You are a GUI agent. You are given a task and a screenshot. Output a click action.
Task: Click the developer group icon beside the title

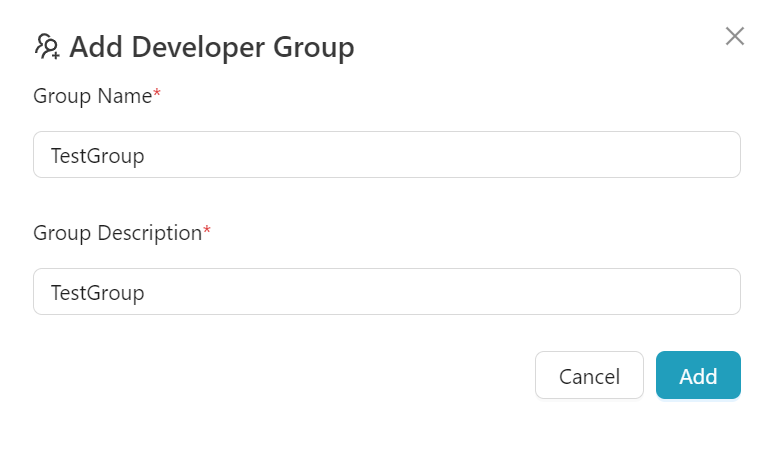click(46, 46)
